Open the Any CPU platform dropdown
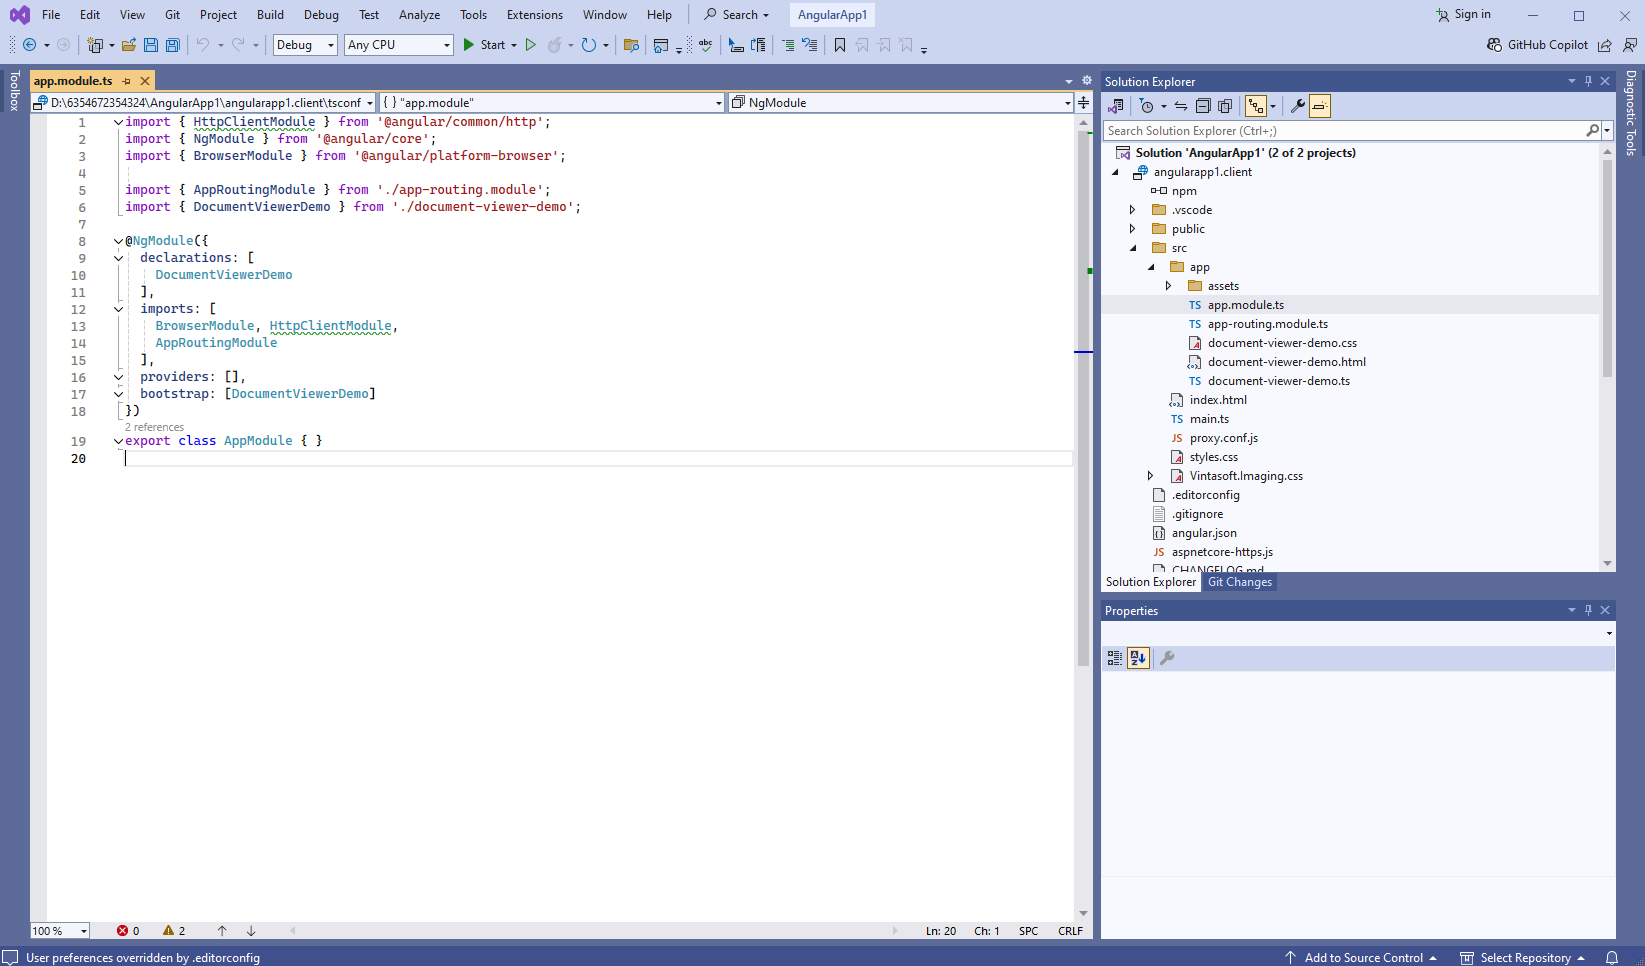 click(398, 45)
